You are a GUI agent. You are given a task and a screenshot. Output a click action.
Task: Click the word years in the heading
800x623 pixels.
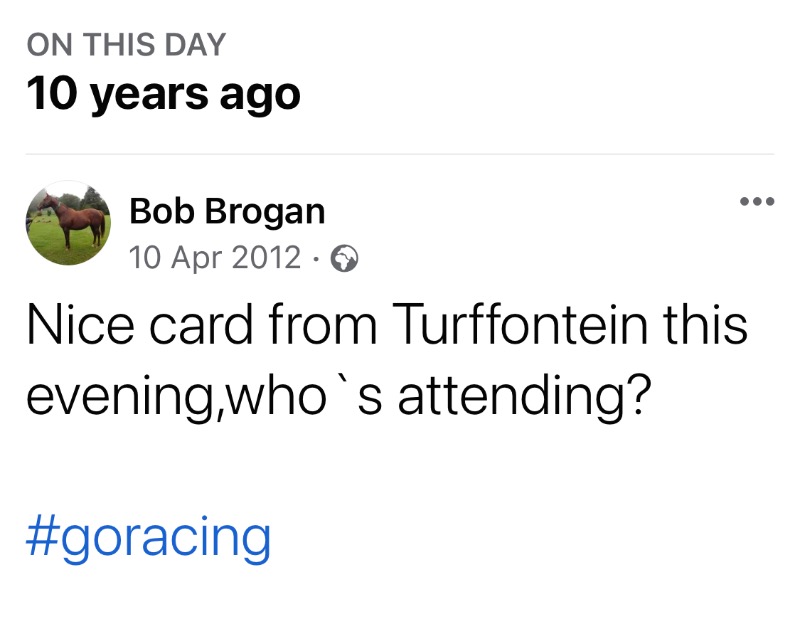click(x=147, y=95)
